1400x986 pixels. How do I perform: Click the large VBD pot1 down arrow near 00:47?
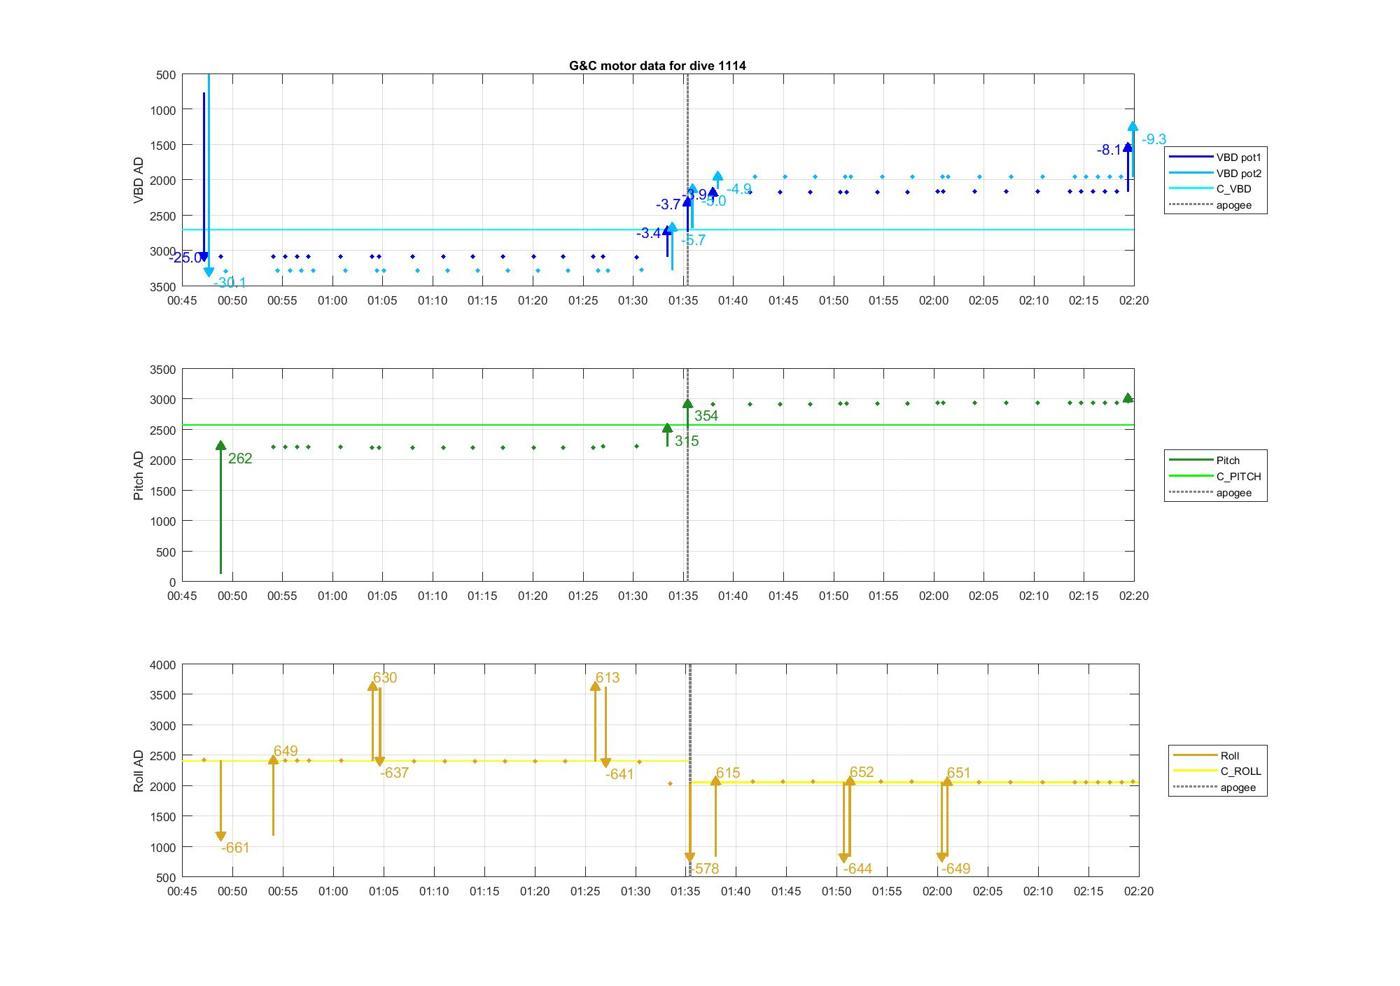(x=204, y=178)
